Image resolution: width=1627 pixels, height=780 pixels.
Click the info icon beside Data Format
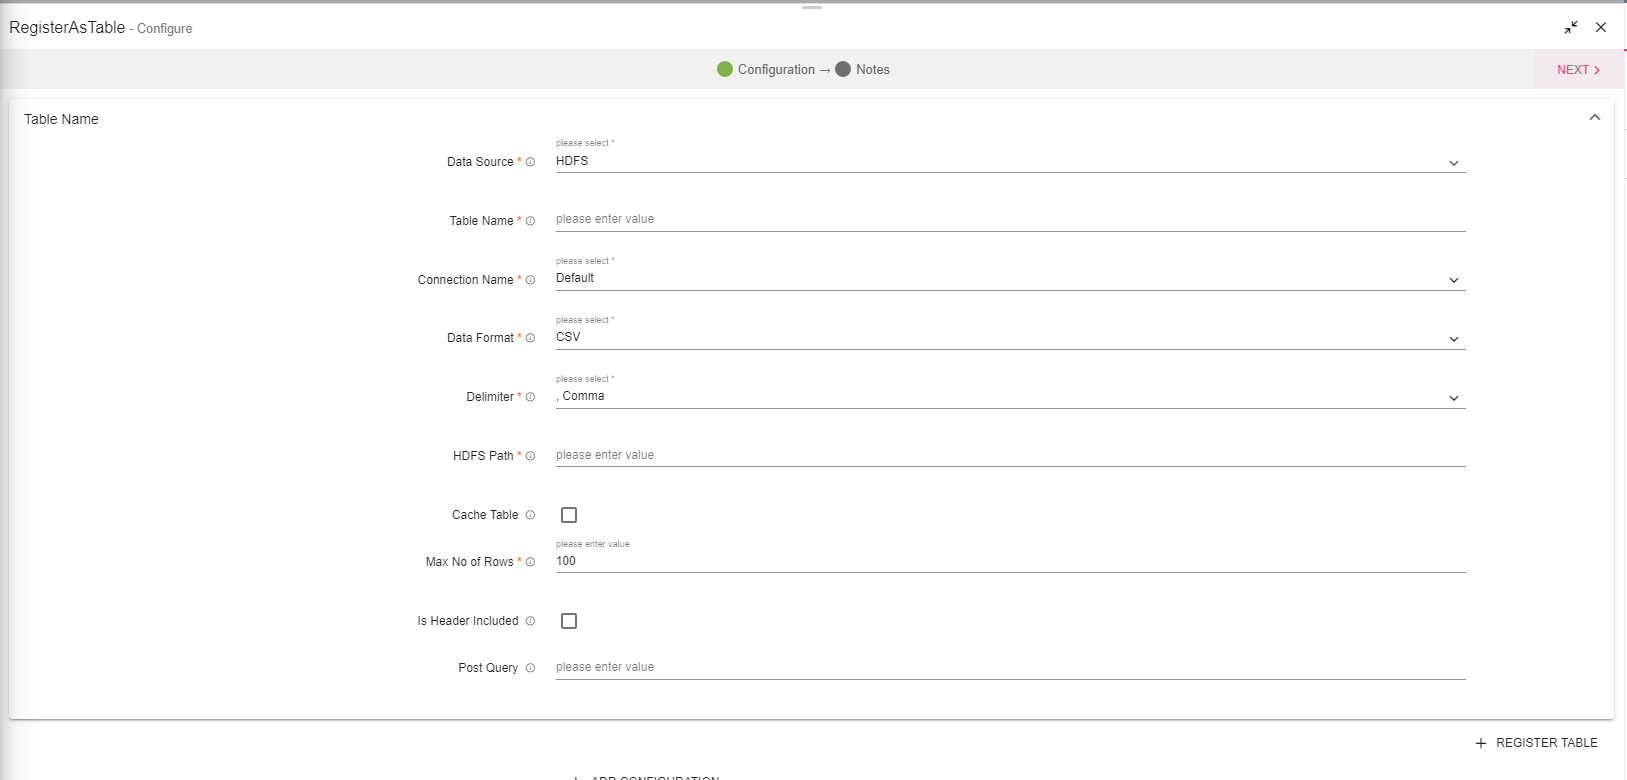pyautogui.click(x=530, y=338)
